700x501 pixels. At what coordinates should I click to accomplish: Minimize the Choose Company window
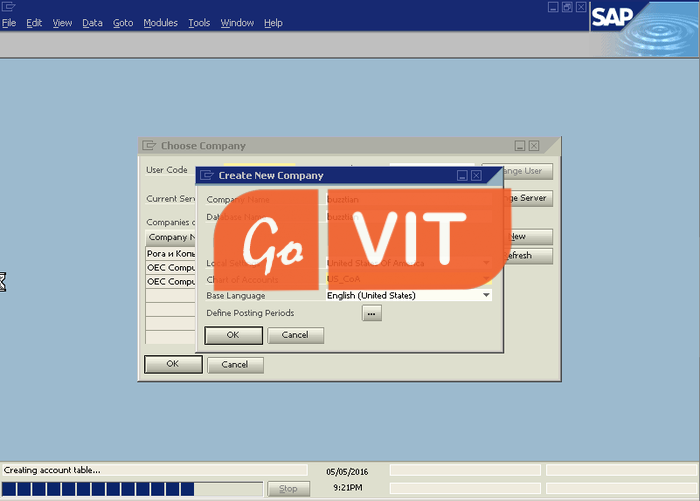(x=520, y=146)
